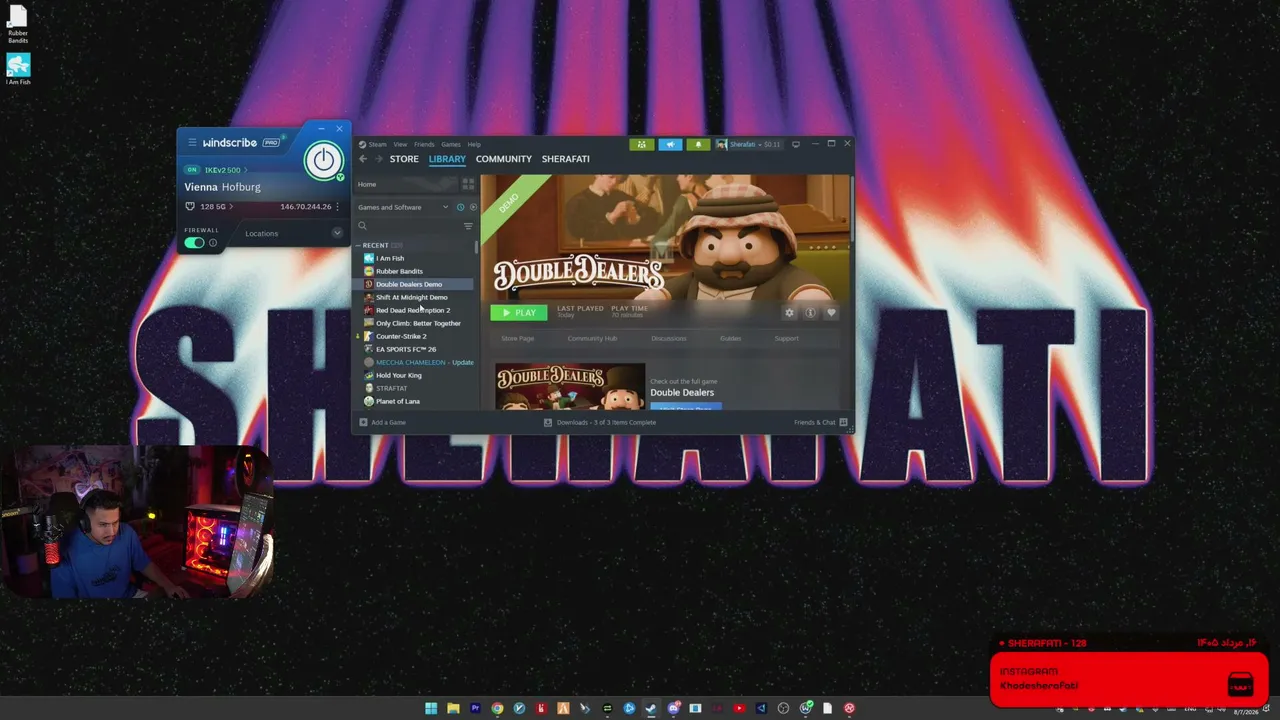Open the COMMUNITY tab in Steam
This screenshot has width=1280, height=720.
504,159
